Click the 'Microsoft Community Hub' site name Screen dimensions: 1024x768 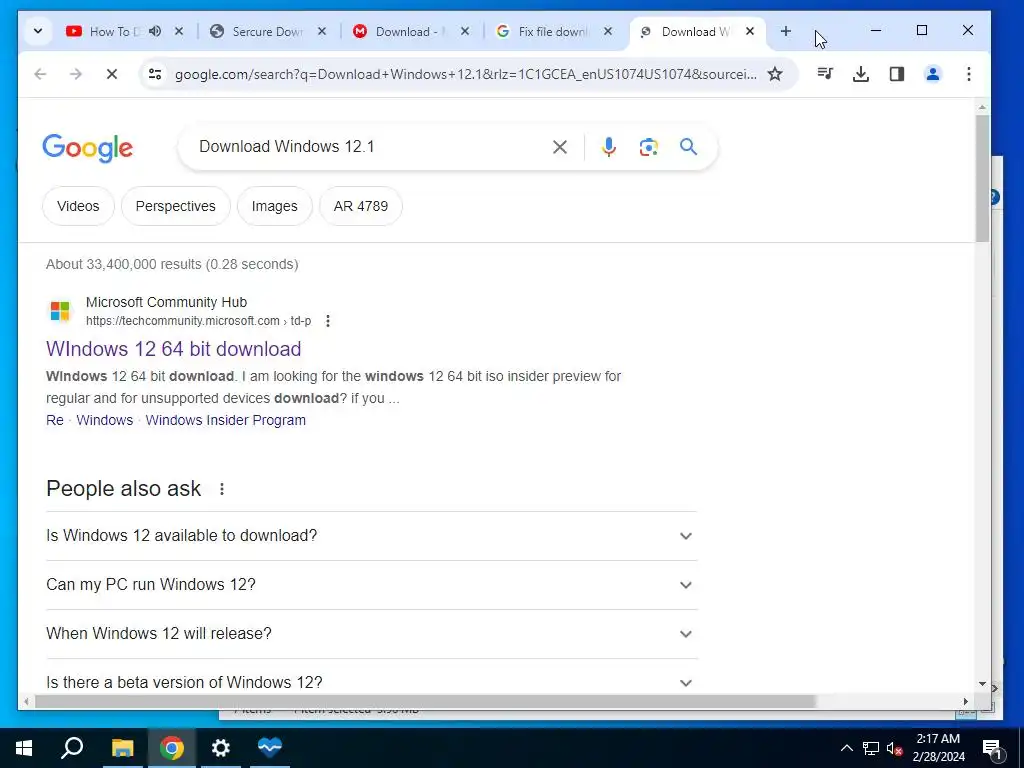coord(167,302)
